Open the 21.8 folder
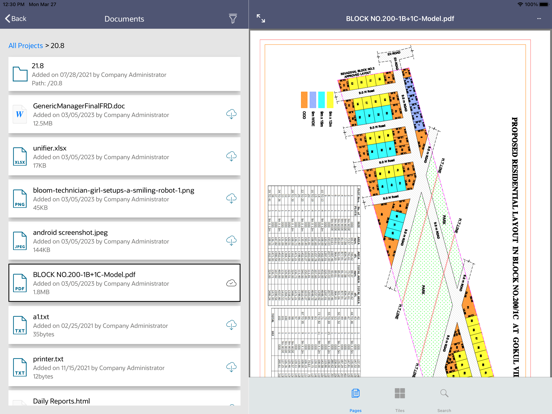 (125, 74)
